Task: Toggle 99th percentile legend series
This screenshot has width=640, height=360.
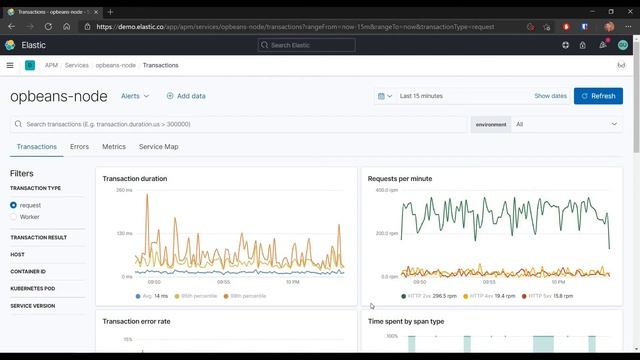Action: pyautogui.click(x=245, y=296)
